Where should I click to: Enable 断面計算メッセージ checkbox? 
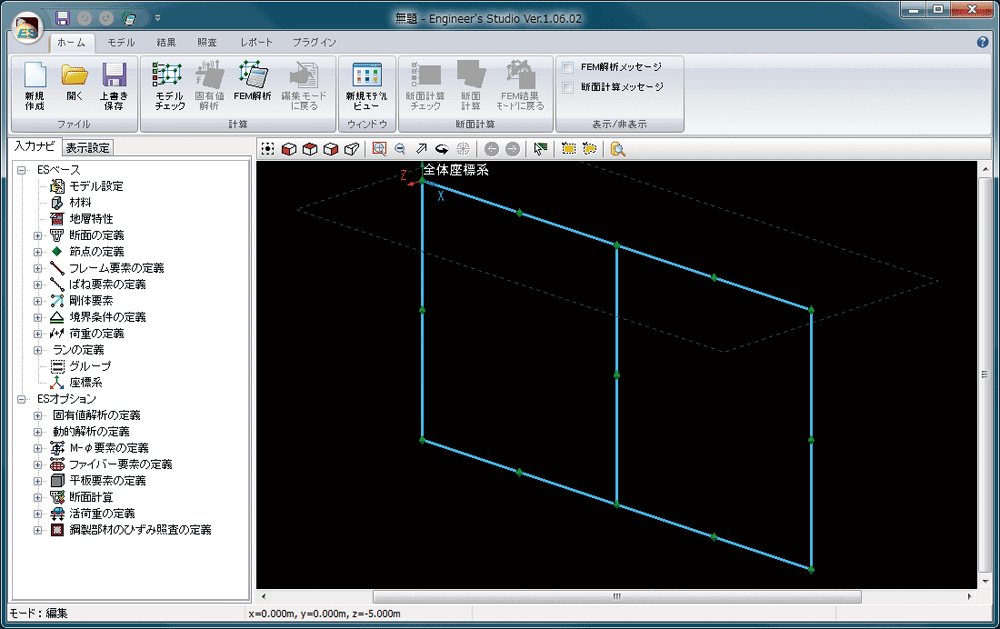pos(568,87)
